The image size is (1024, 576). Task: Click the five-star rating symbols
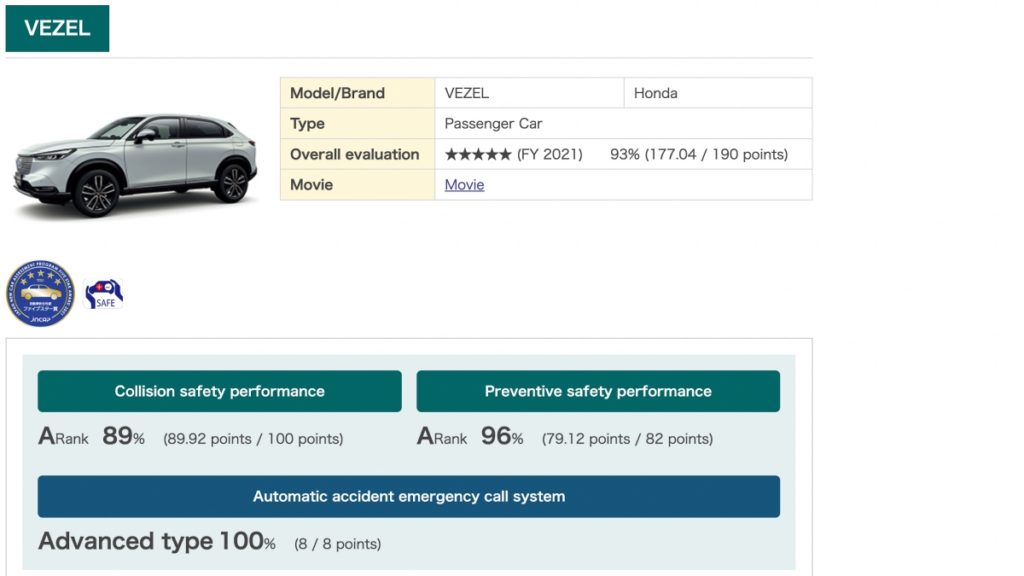tap(478, 154)
